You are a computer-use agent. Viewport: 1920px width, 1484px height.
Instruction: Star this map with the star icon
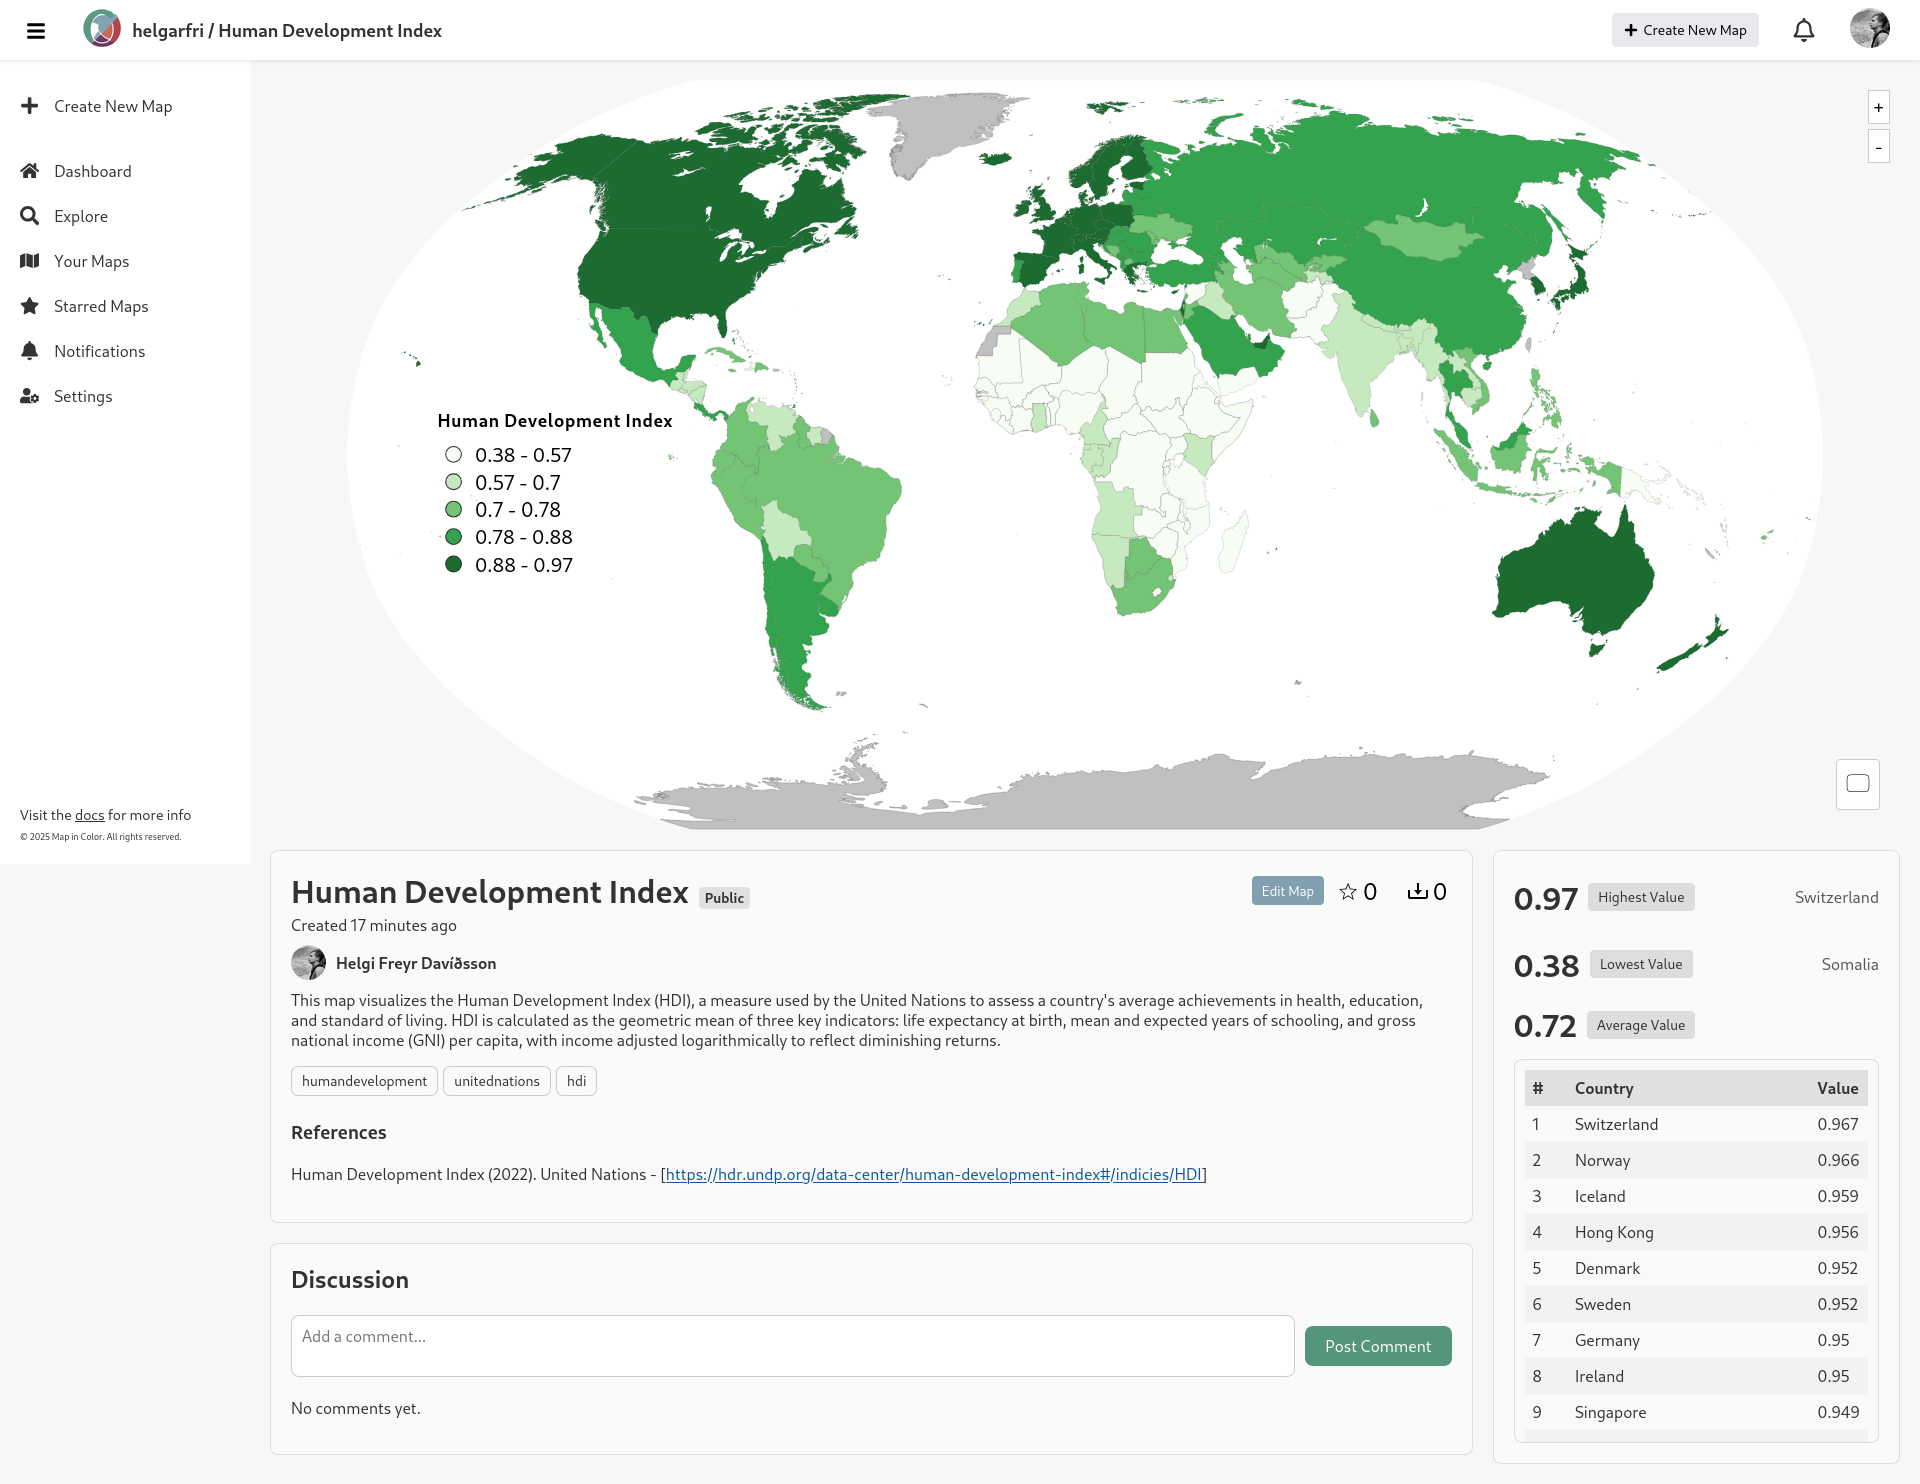pos(1348,892)
